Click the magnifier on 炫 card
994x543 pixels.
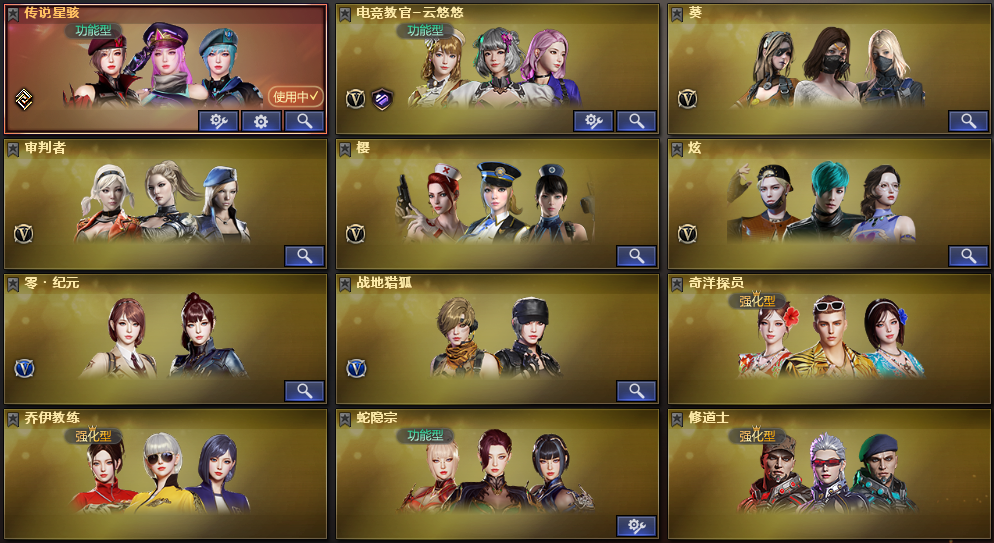(x=968, y=256)
